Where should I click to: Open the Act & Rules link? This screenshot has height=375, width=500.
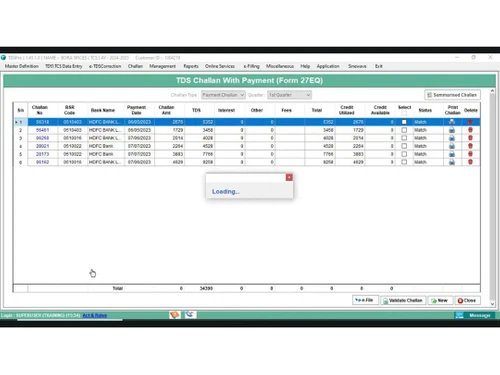click(95, 315)
